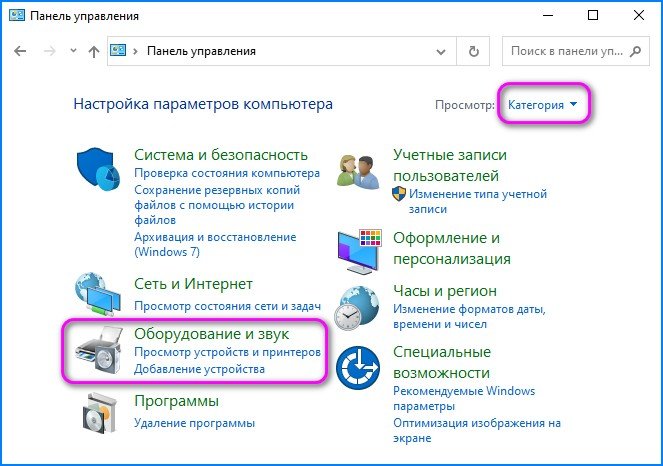Screen dimensions: 663x466
Task: Click the Control Panel icon in address bar
Action: [x=118, y=51]
